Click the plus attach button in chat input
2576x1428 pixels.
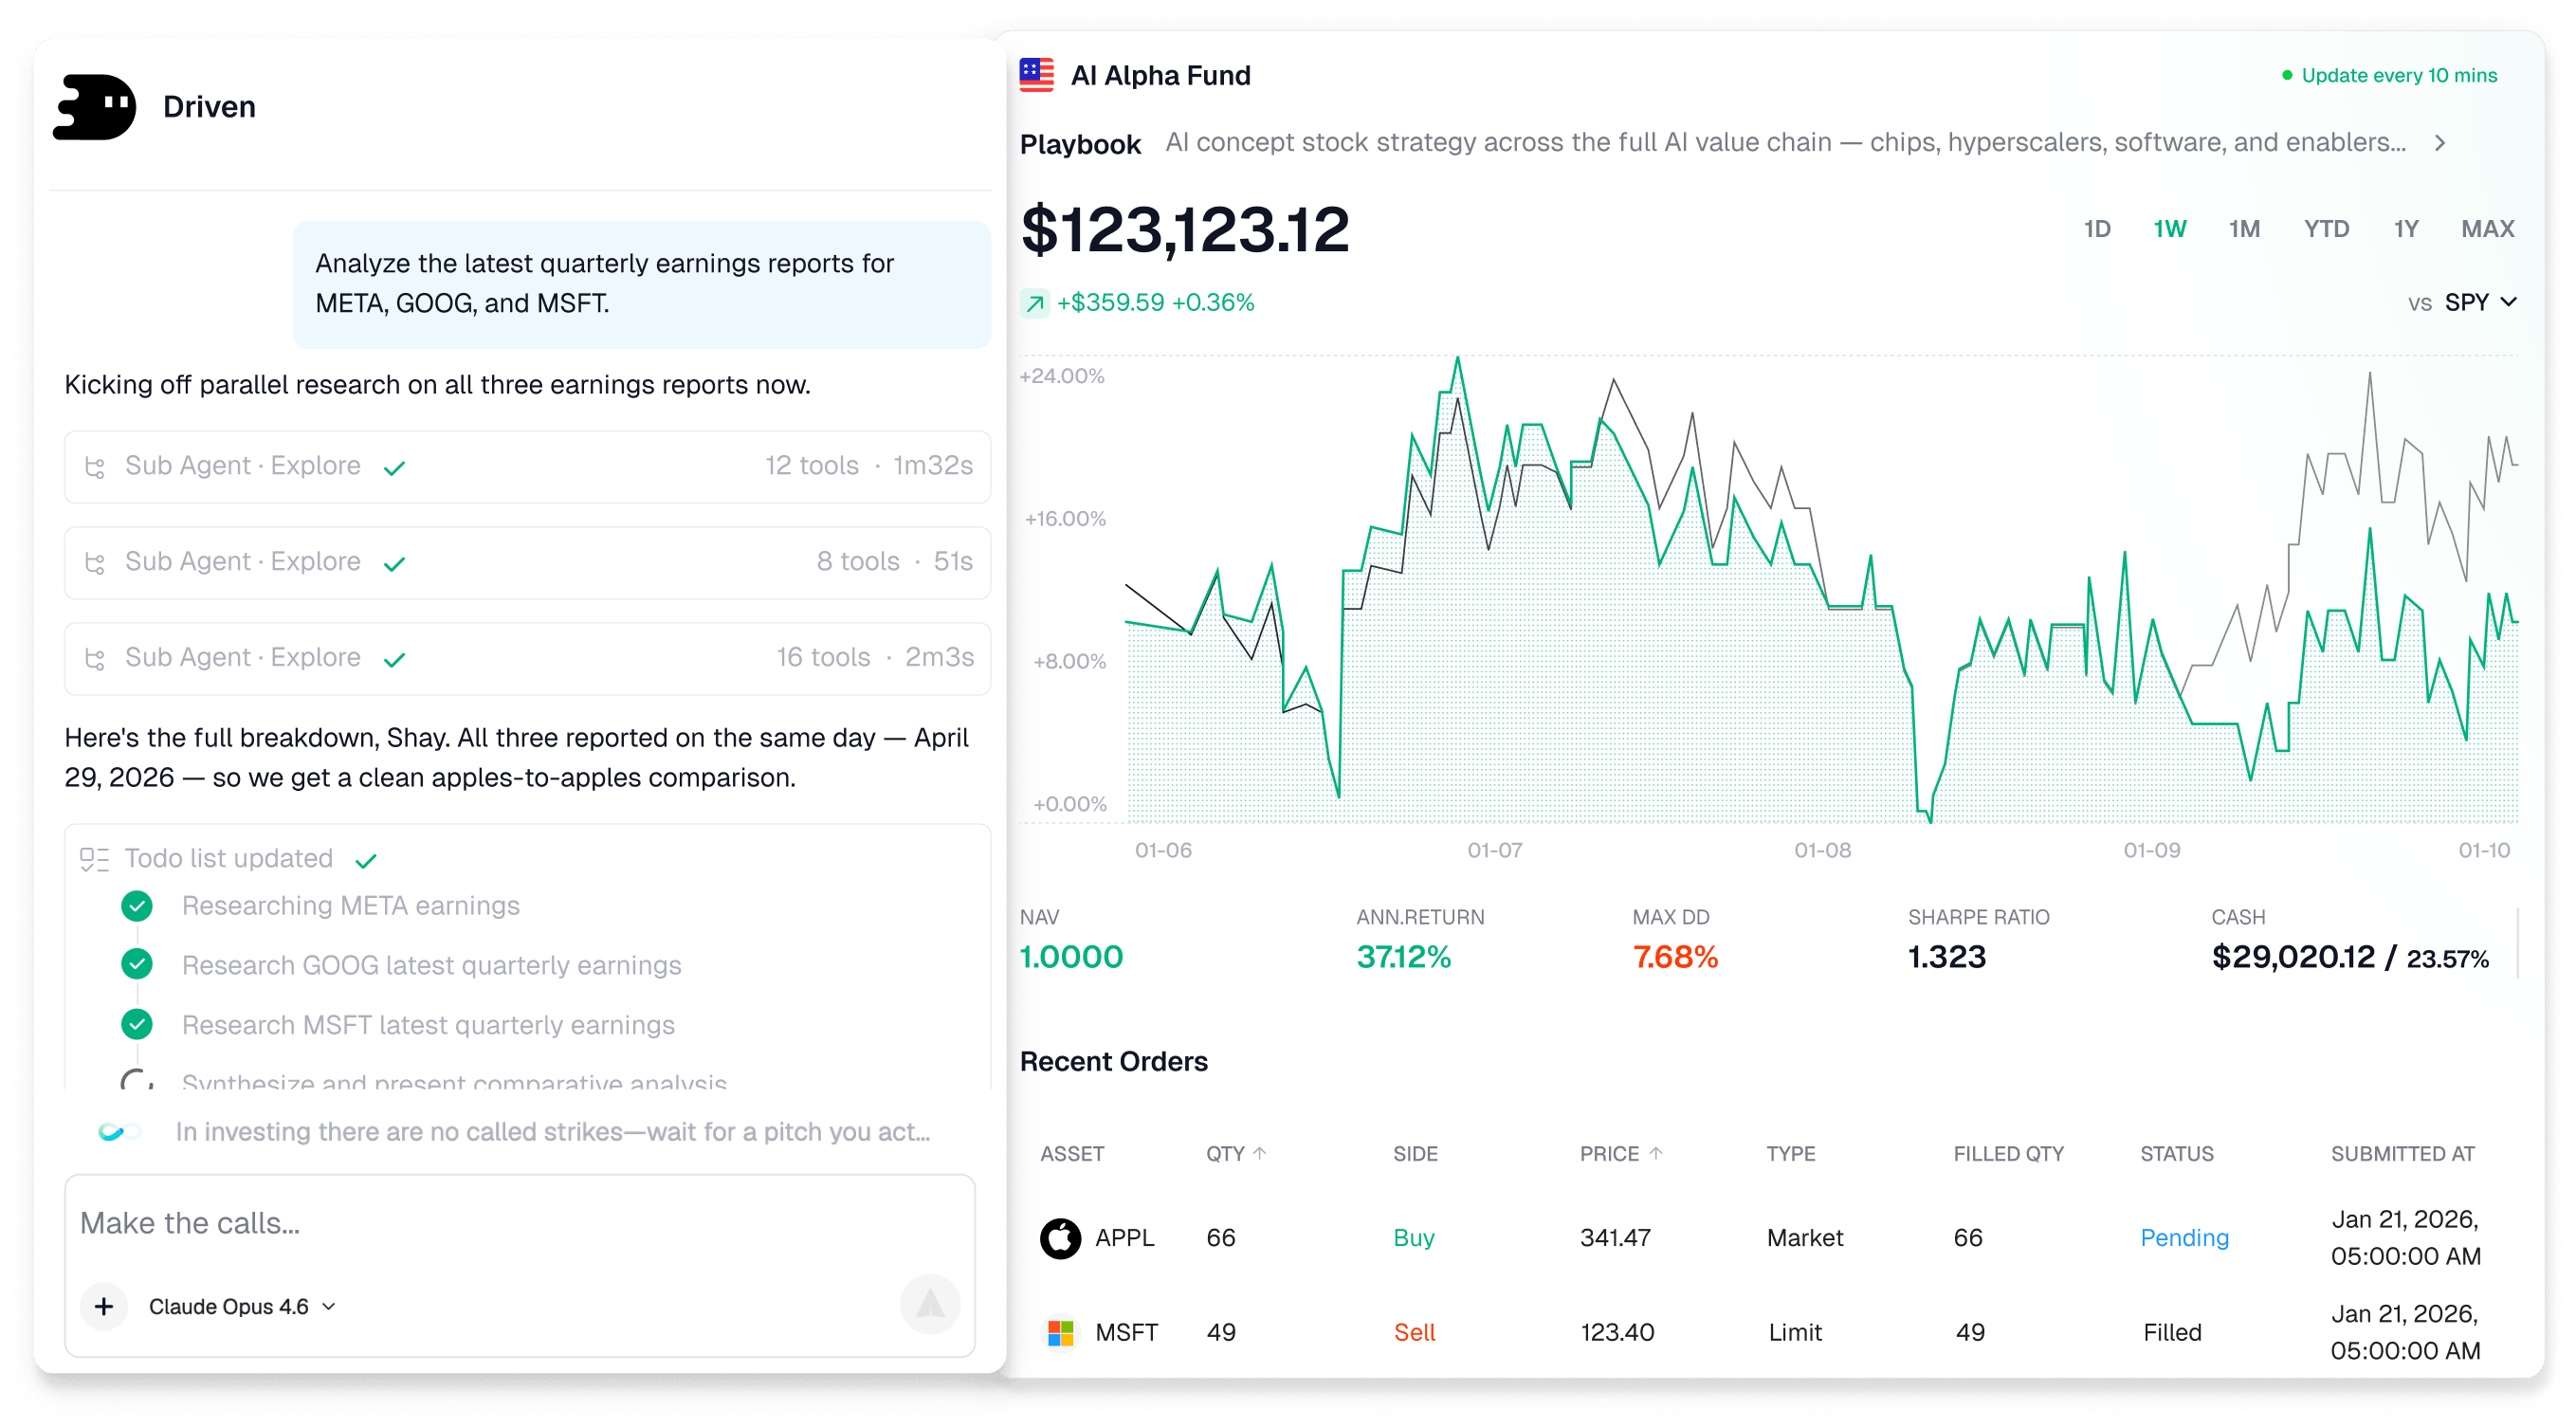coord(104,1306)
